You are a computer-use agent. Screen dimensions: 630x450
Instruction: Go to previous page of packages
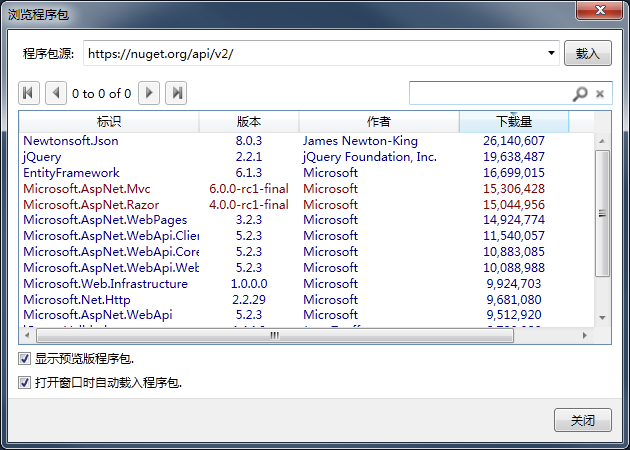tap(56, 93)
